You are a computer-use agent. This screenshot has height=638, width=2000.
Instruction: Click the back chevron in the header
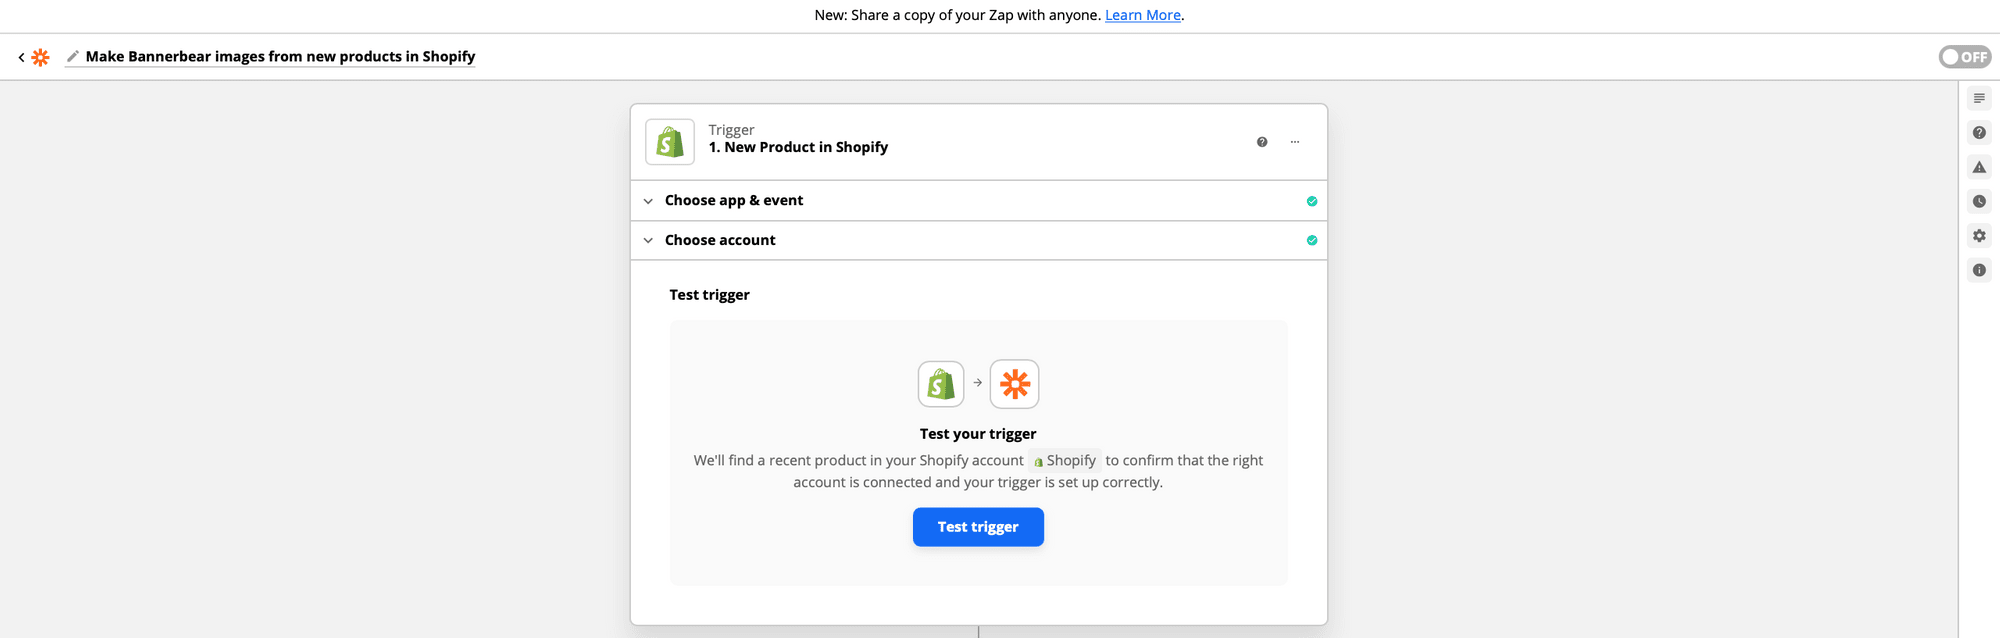click(x=21, y=57)
